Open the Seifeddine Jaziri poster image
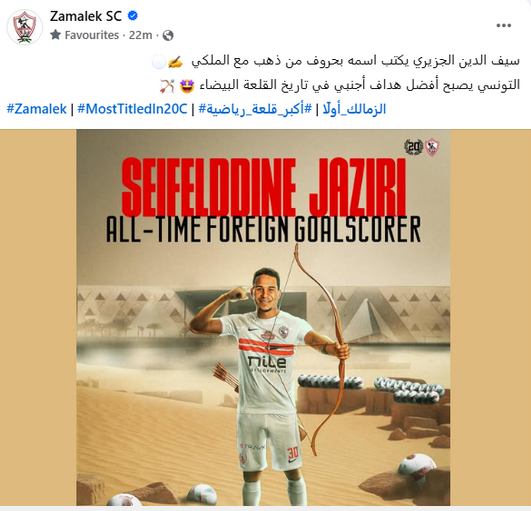Screen dimensions: 531x511 [x=263, y=317]
